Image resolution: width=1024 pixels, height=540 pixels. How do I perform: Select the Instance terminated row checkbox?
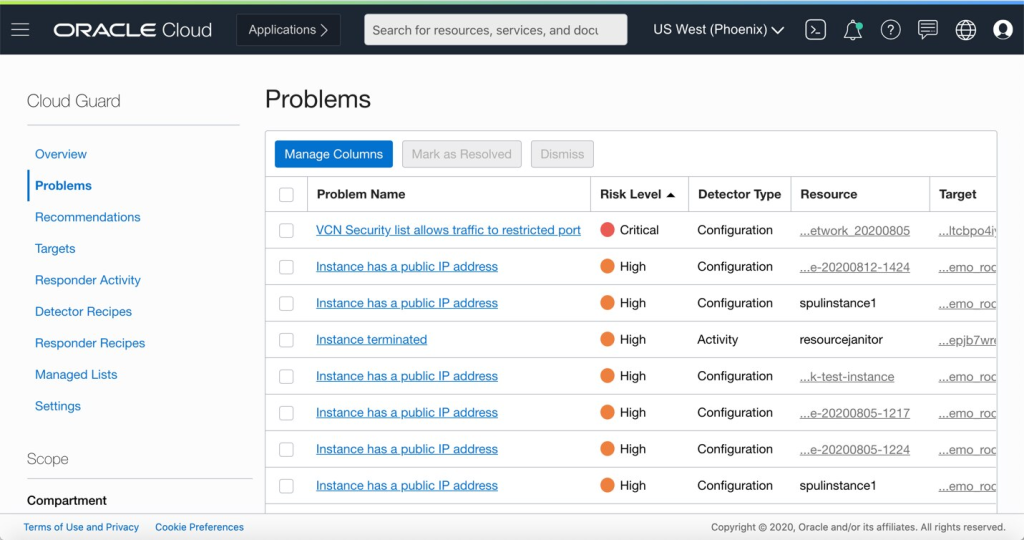pos(287,340)
